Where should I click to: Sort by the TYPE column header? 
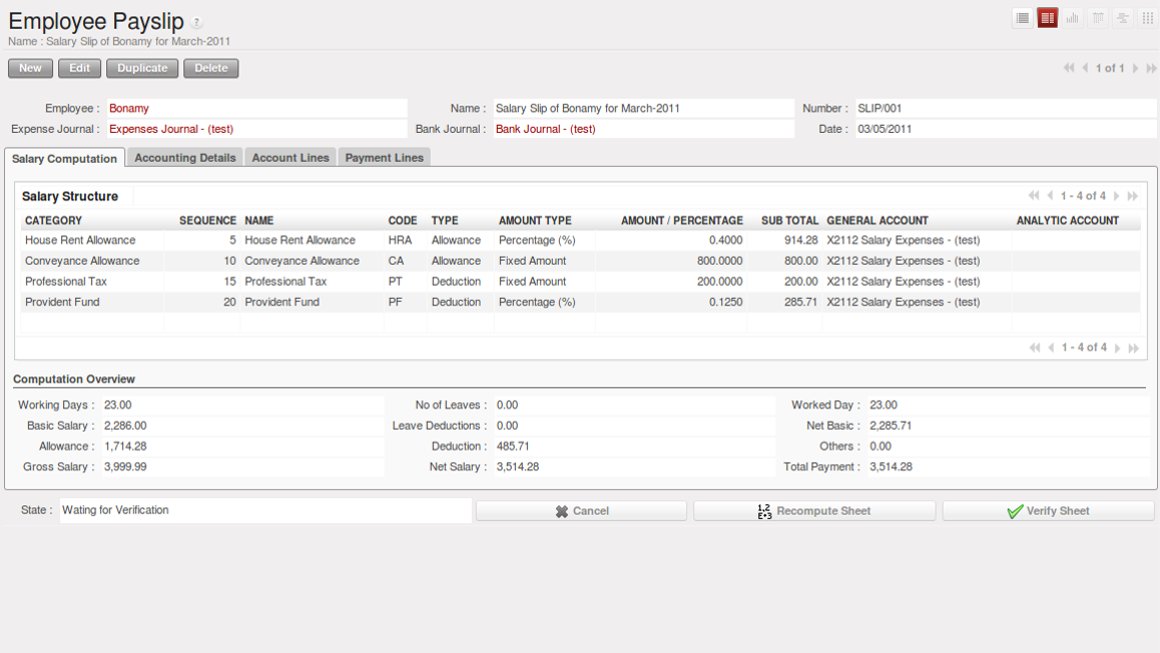click(x=445, y=220)
